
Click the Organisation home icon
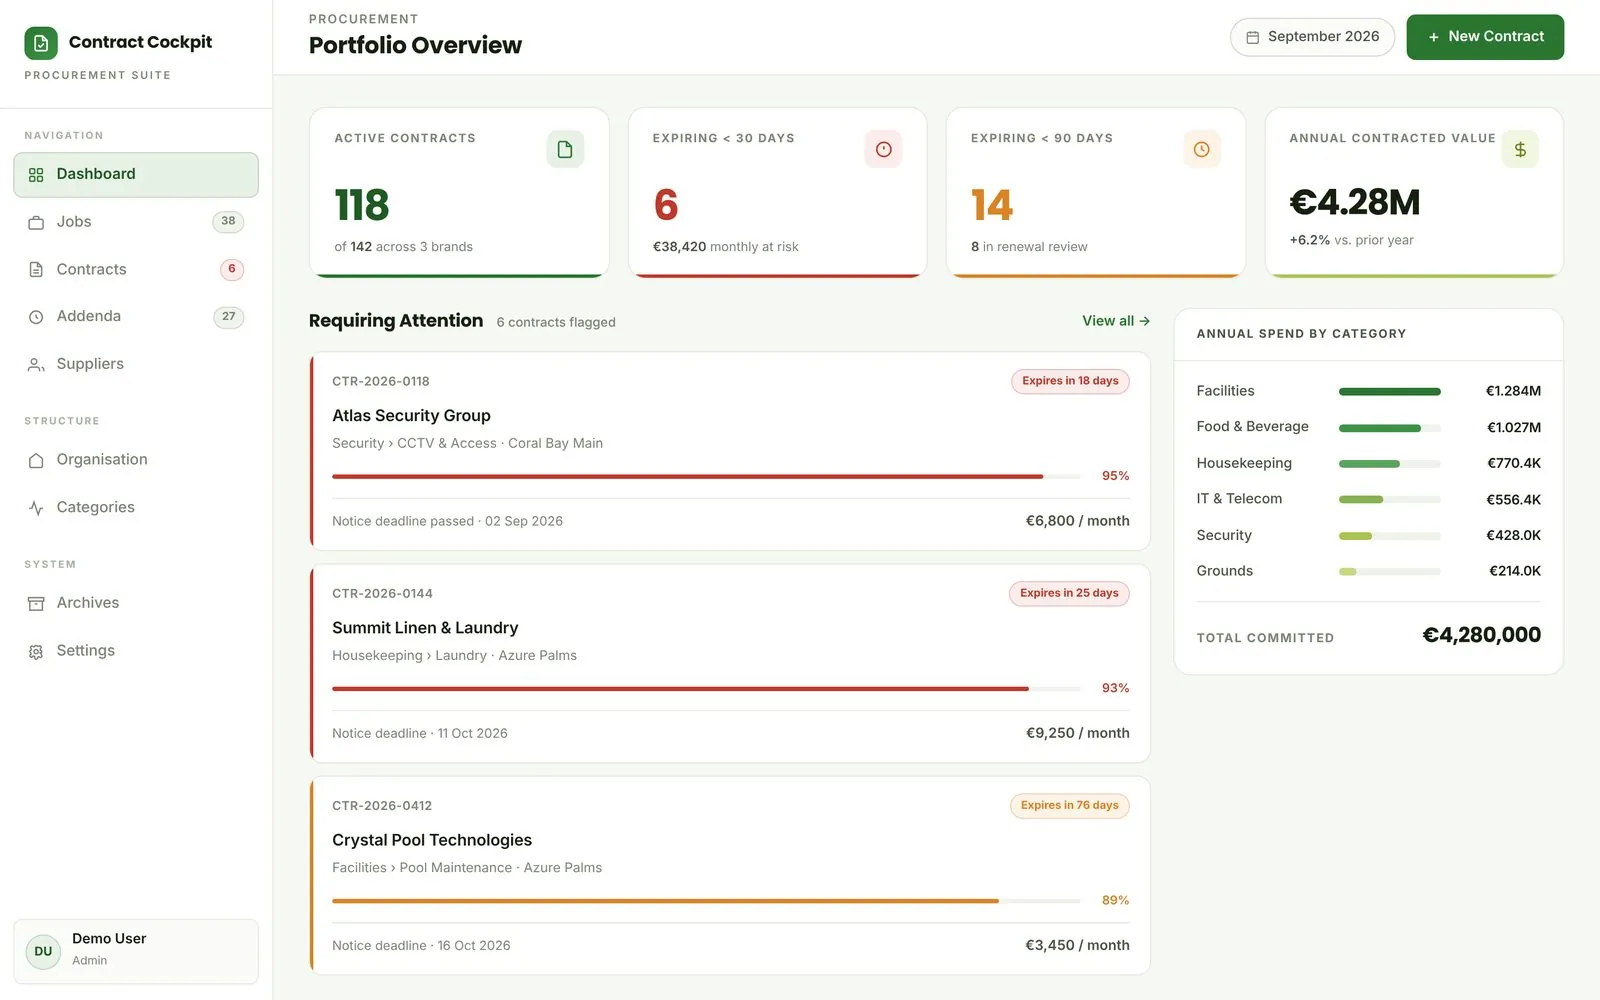click(36, 460)
